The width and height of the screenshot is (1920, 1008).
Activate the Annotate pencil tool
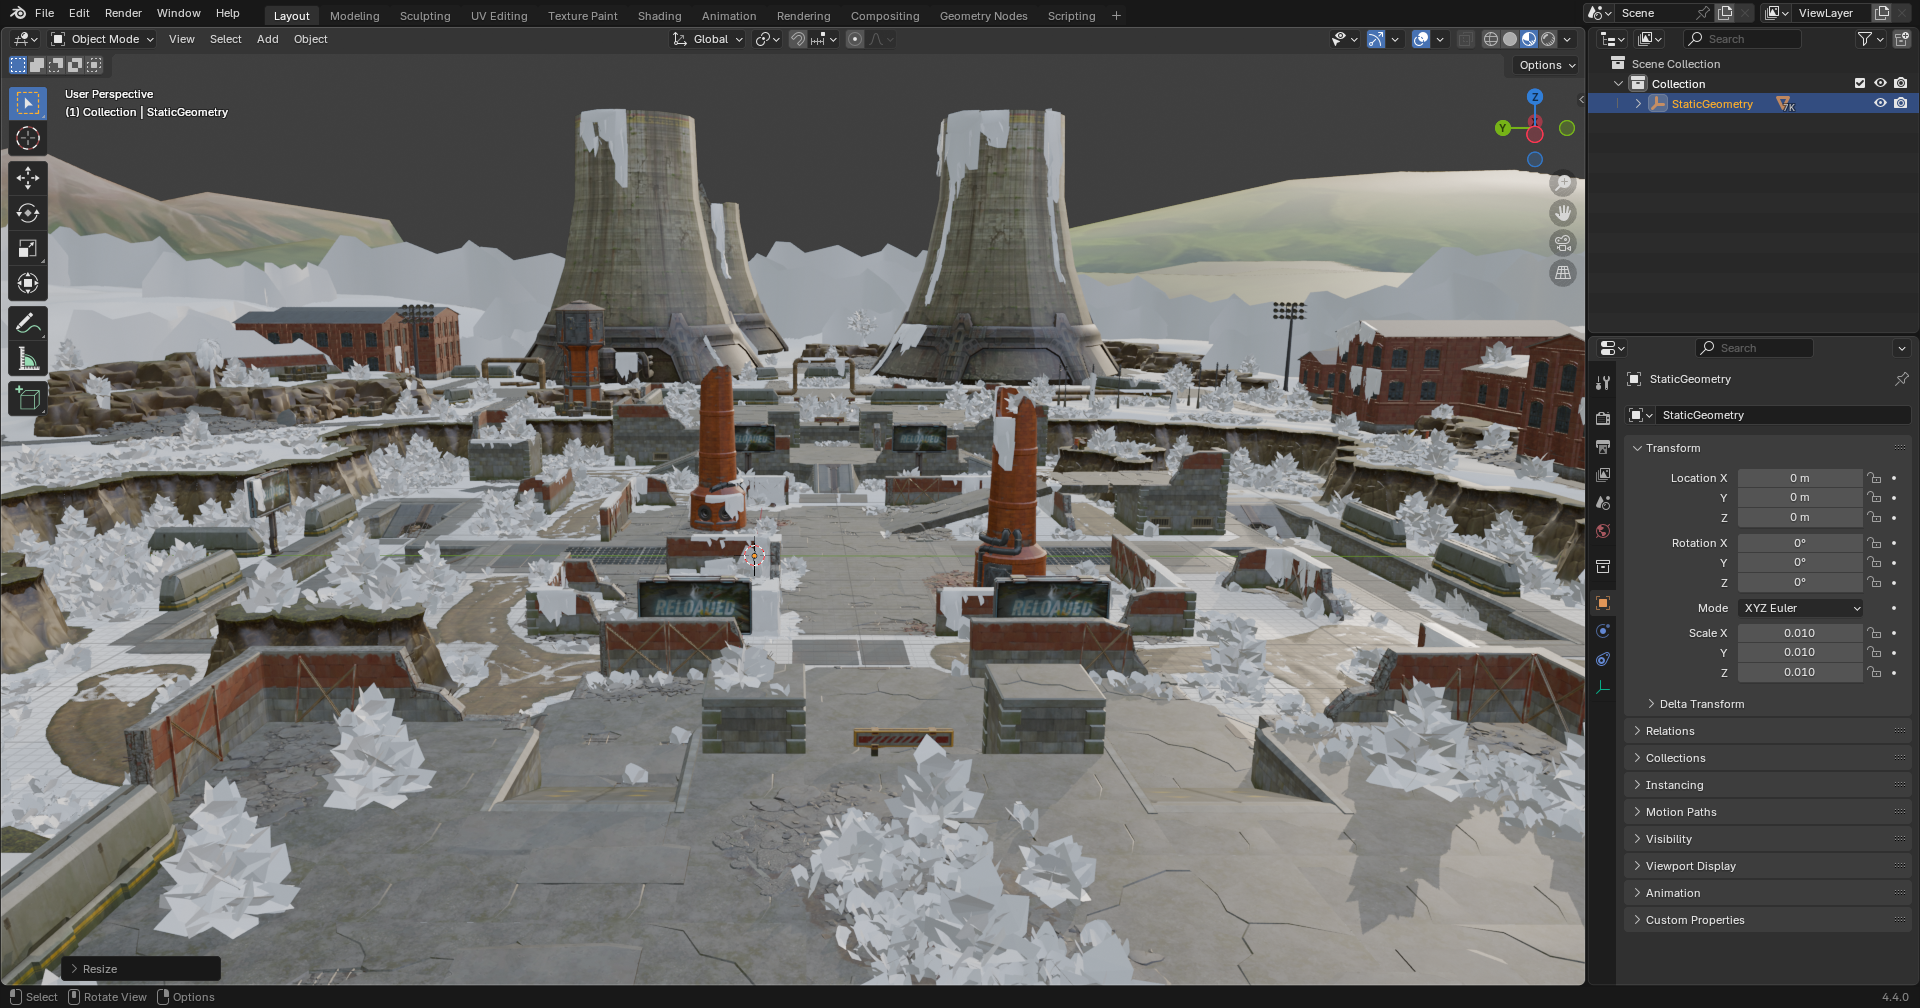click(28, 323)
